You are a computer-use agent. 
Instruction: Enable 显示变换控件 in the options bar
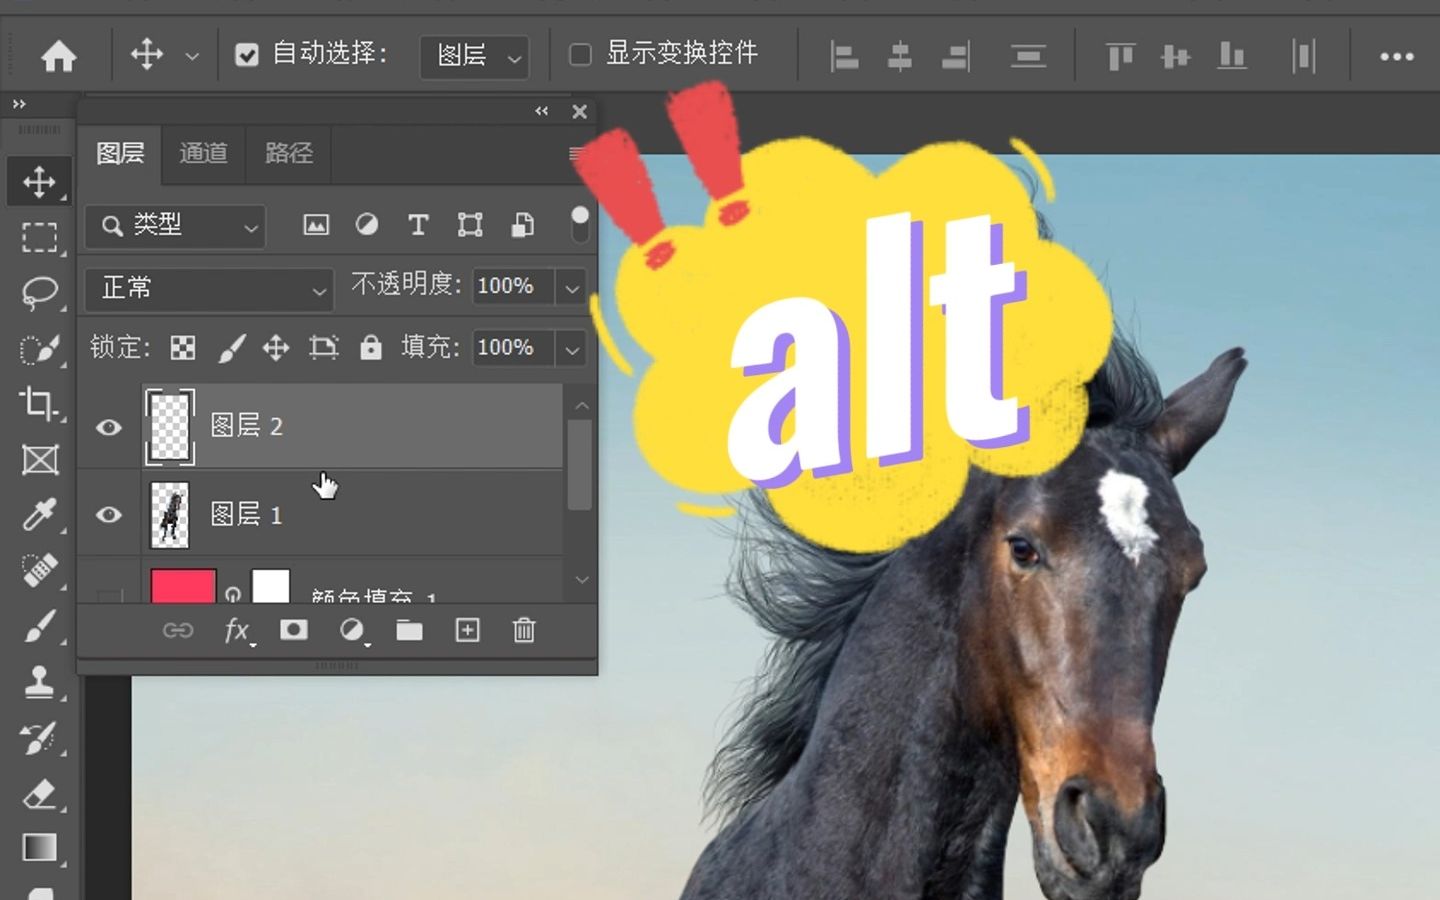coord(580,55)
